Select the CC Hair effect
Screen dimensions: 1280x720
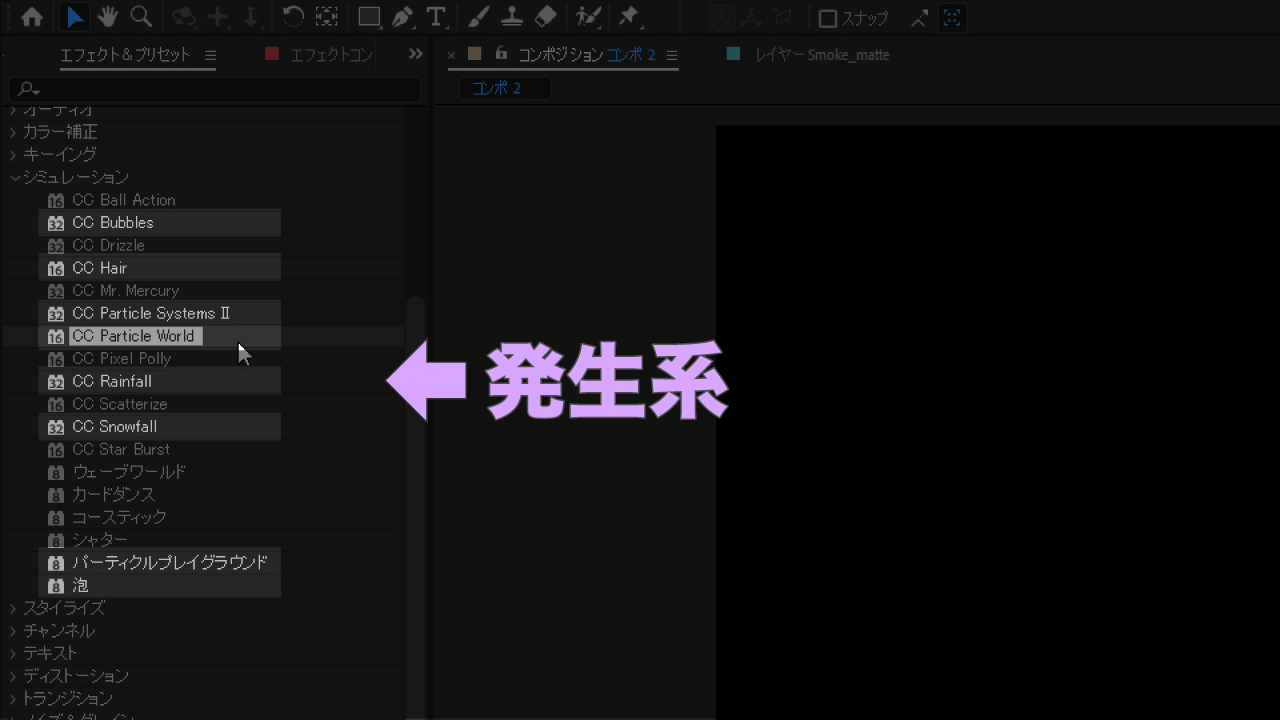tap(99, 268)
